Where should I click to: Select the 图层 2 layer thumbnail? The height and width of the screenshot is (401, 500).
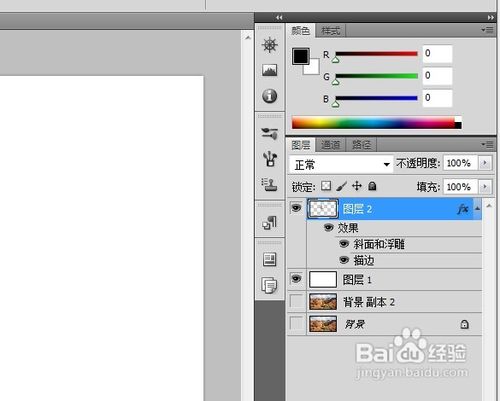(x=323, y=209)
